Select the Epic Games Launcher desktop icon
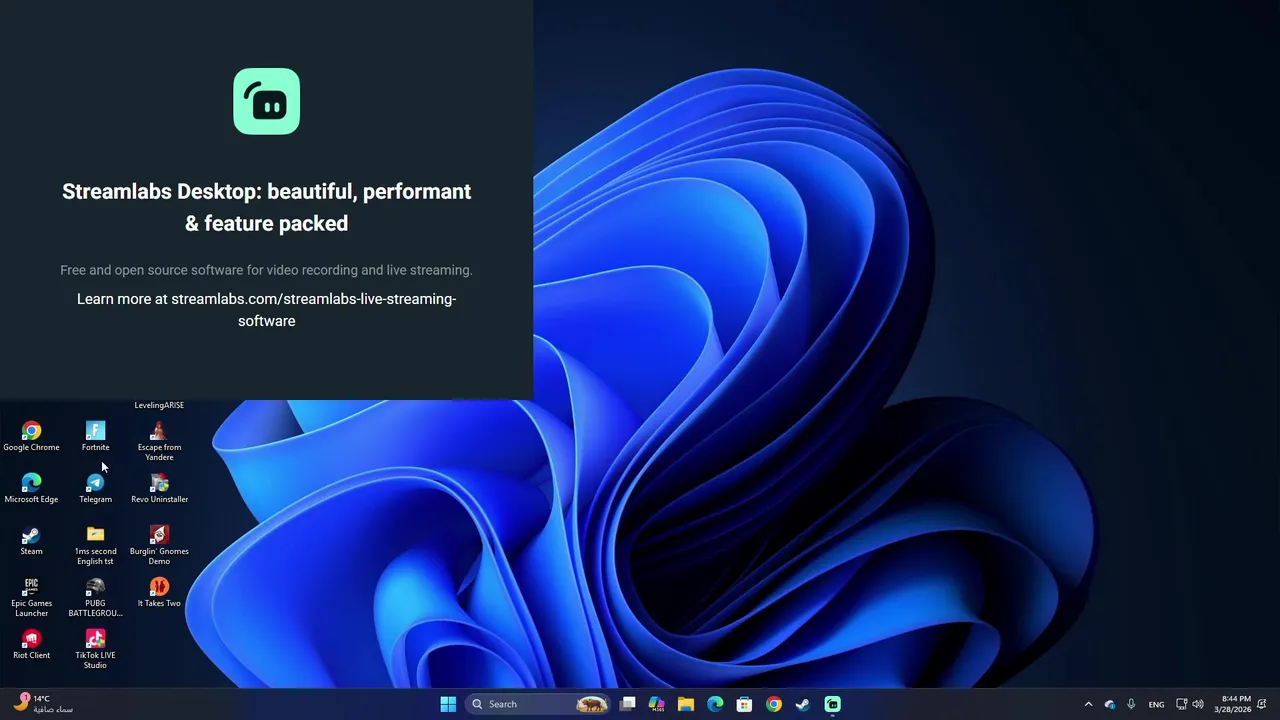 (x=31, y=598)
